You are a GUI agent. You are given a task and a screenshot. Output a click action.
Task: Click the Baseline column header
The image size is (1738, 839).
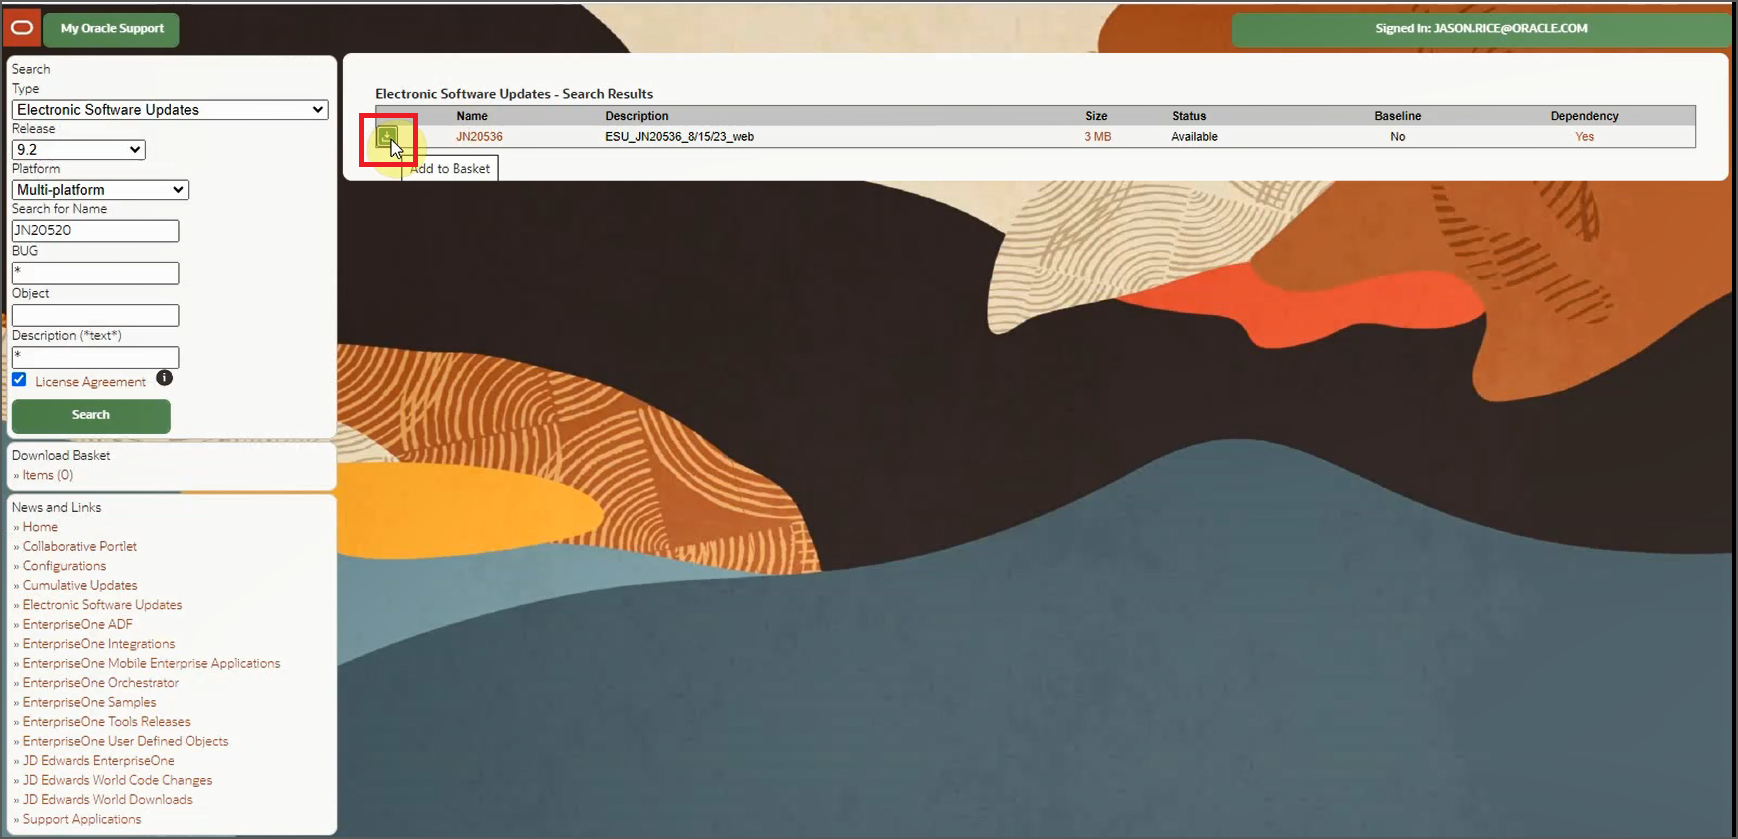point(1397,116)
